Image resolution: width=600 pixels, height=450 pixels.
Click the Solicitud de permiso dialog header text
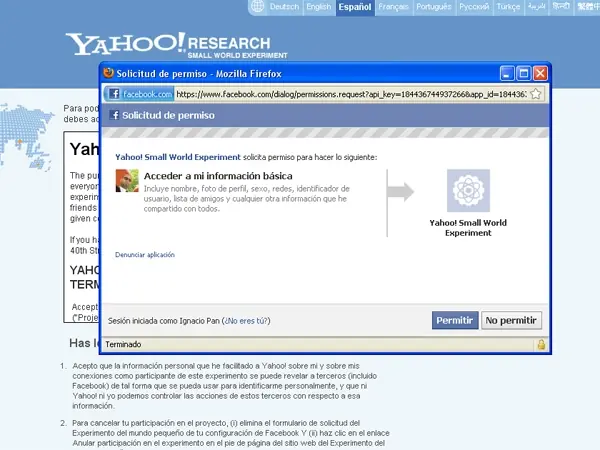168,115
